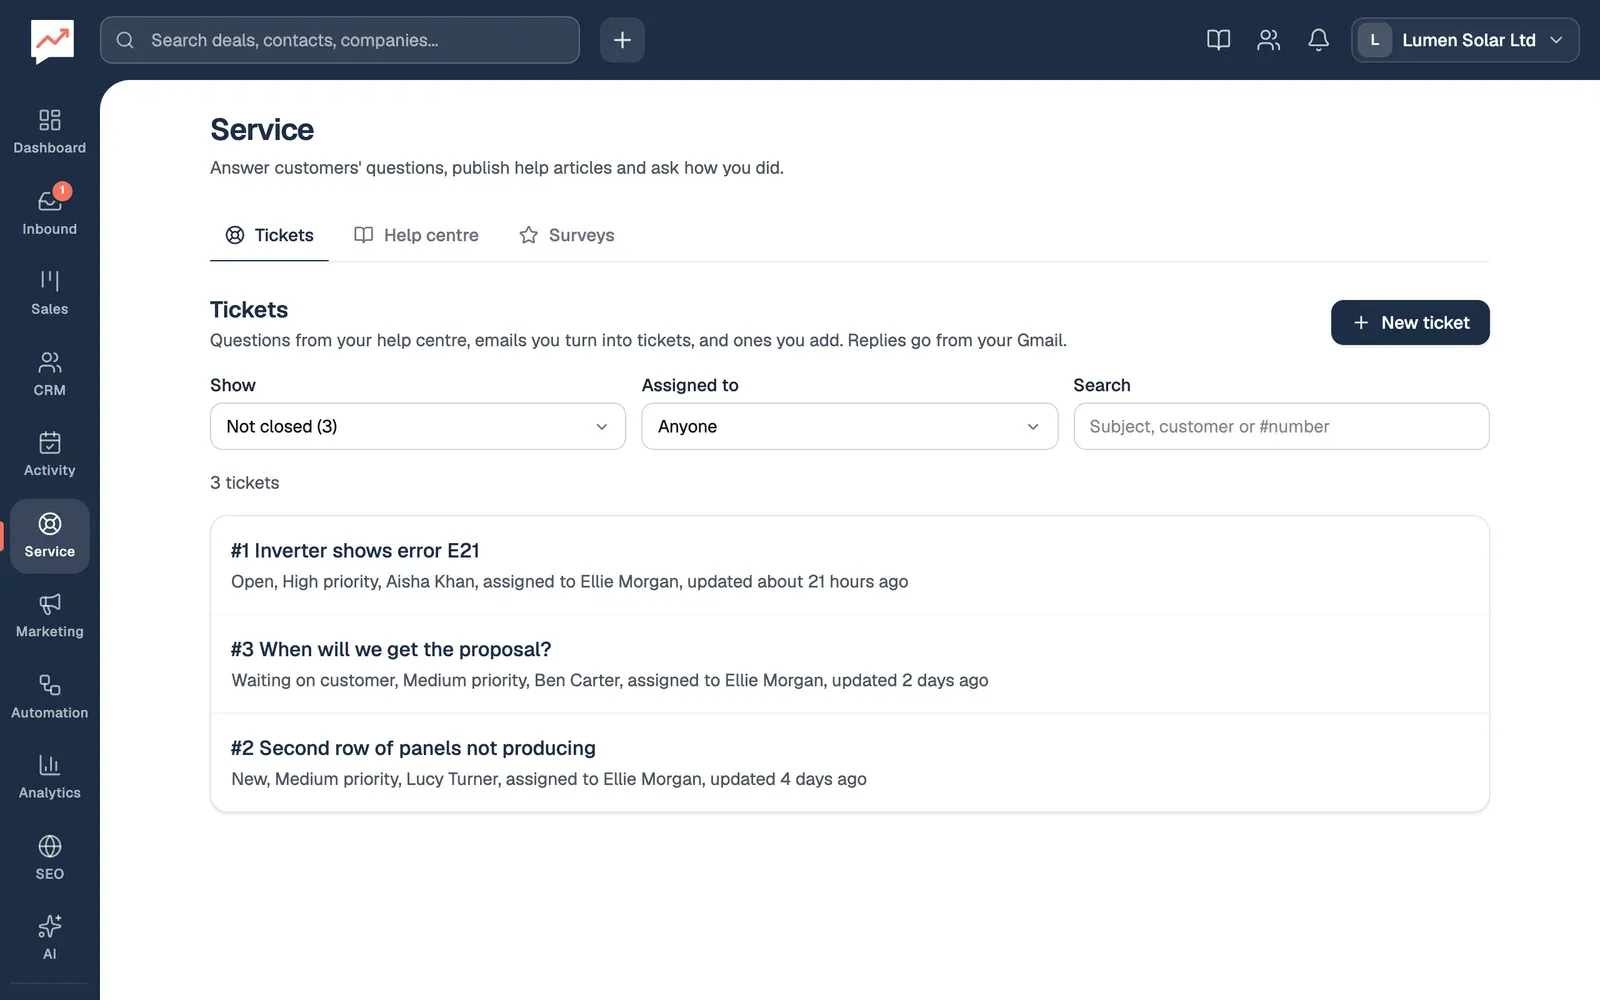Open the Activity calendar section

click(49, 454)
